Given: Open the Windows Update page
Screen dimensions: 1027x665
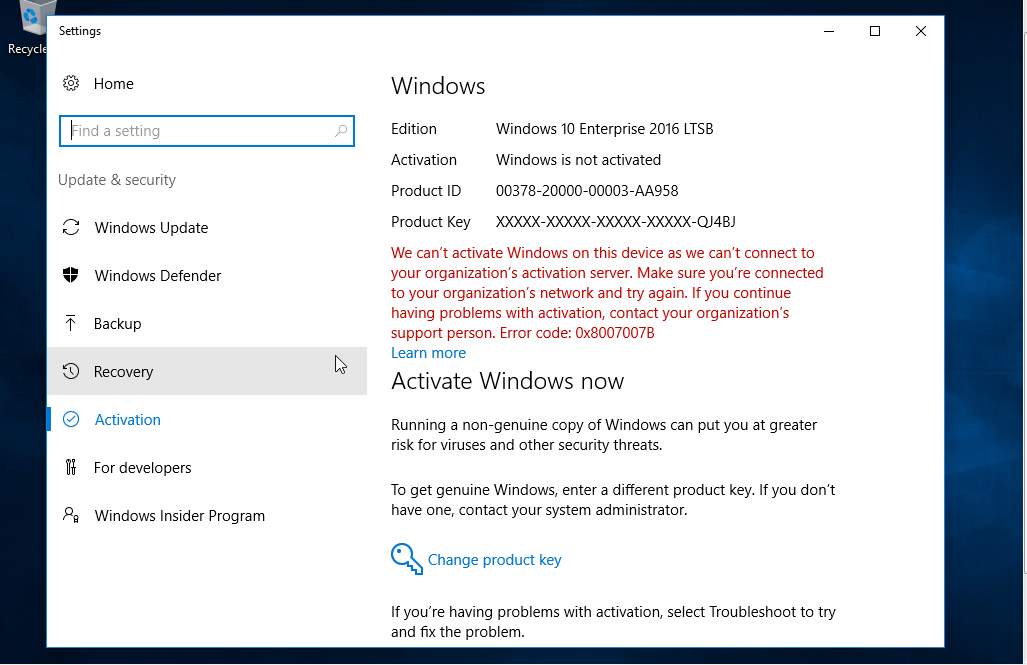Looking at the screenshot, I should (x=207, y=227).
